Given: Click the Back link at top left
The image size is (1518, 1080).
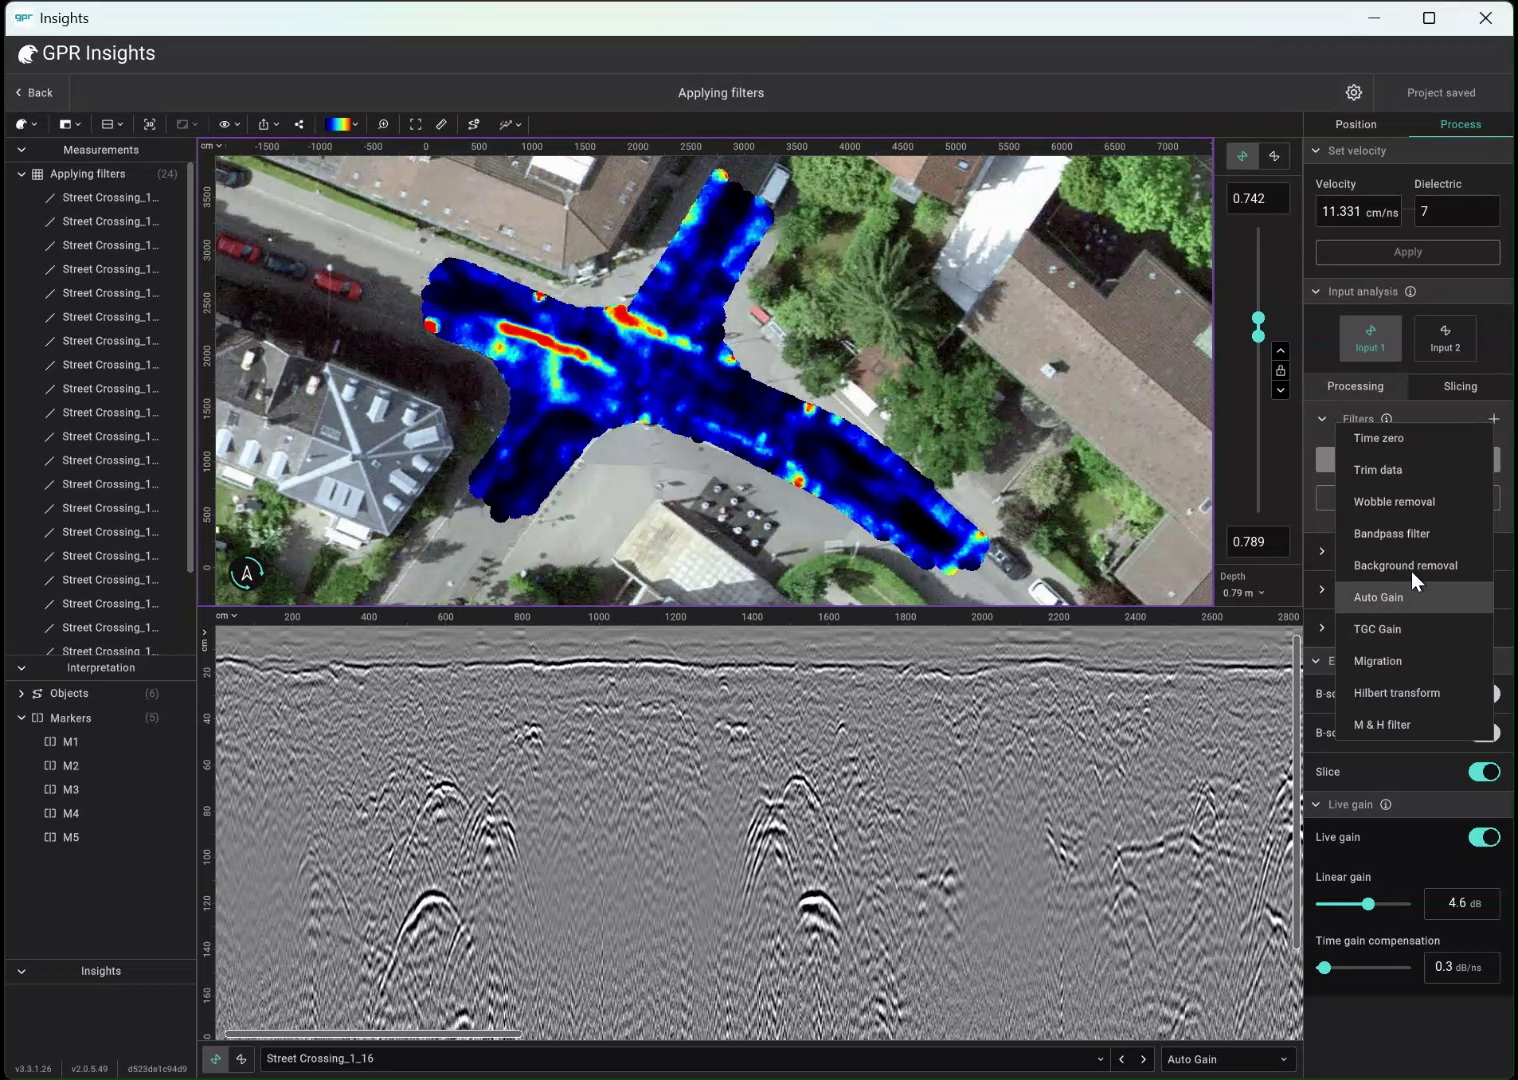Looking at the screenshot, I should point(34,92).
